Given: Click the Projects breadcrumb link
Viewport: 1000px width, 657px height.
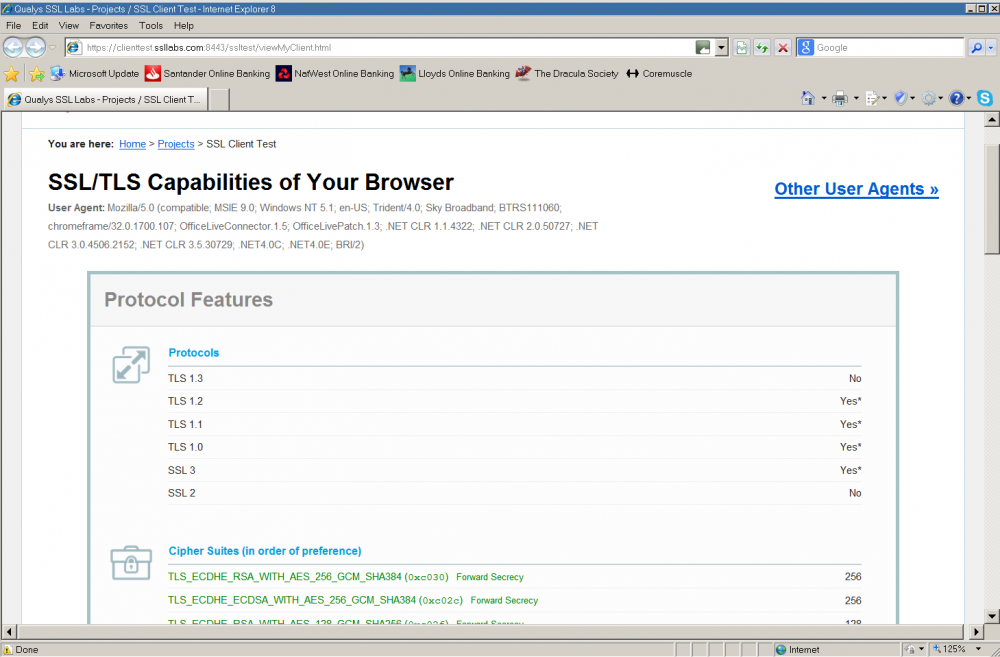Looking at the screenshot, I should (x=176, y=144).
